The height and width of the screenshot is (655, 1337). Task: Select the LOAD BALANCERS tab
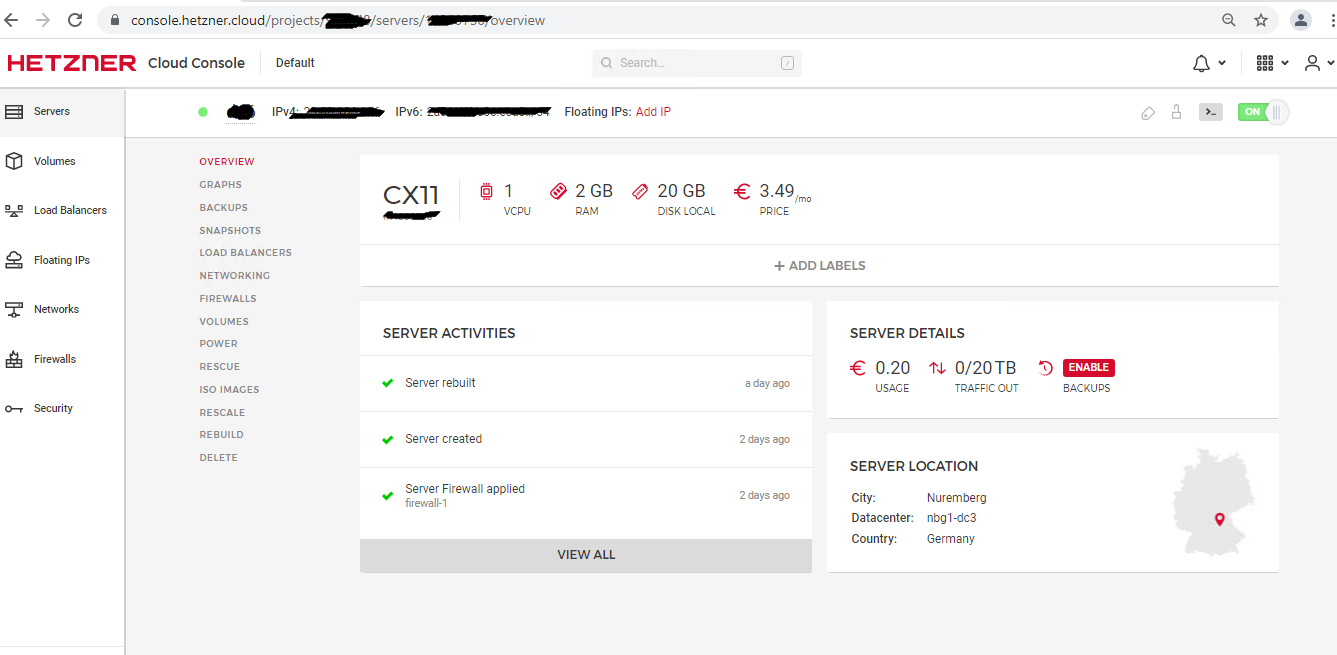246,253
